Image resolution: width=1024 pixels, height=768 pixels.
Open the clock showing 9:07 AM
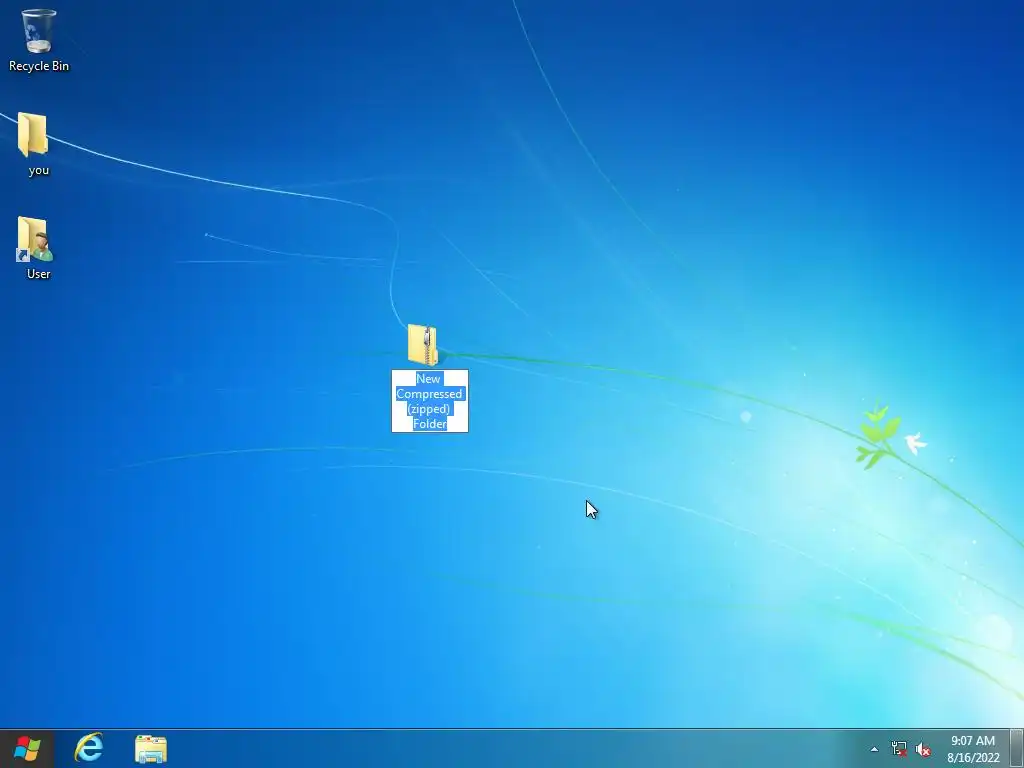point(973,749)
